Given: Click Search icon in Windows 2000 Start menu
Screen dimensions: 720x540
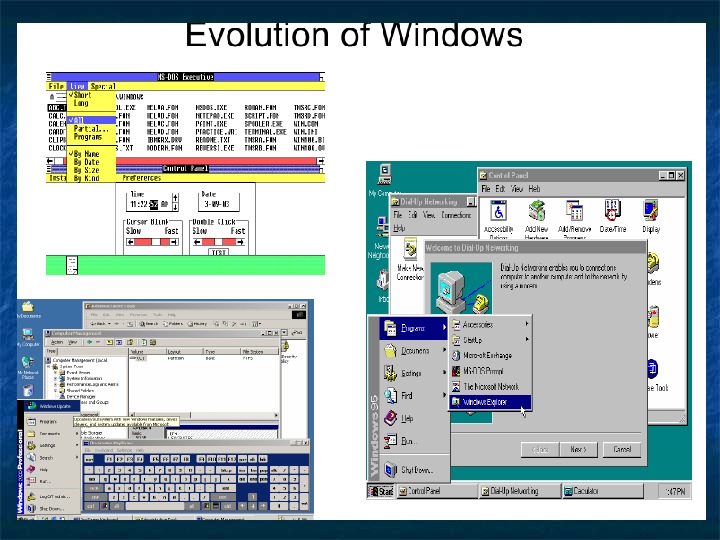Looking at the screenshot, I should coord(31,457).
